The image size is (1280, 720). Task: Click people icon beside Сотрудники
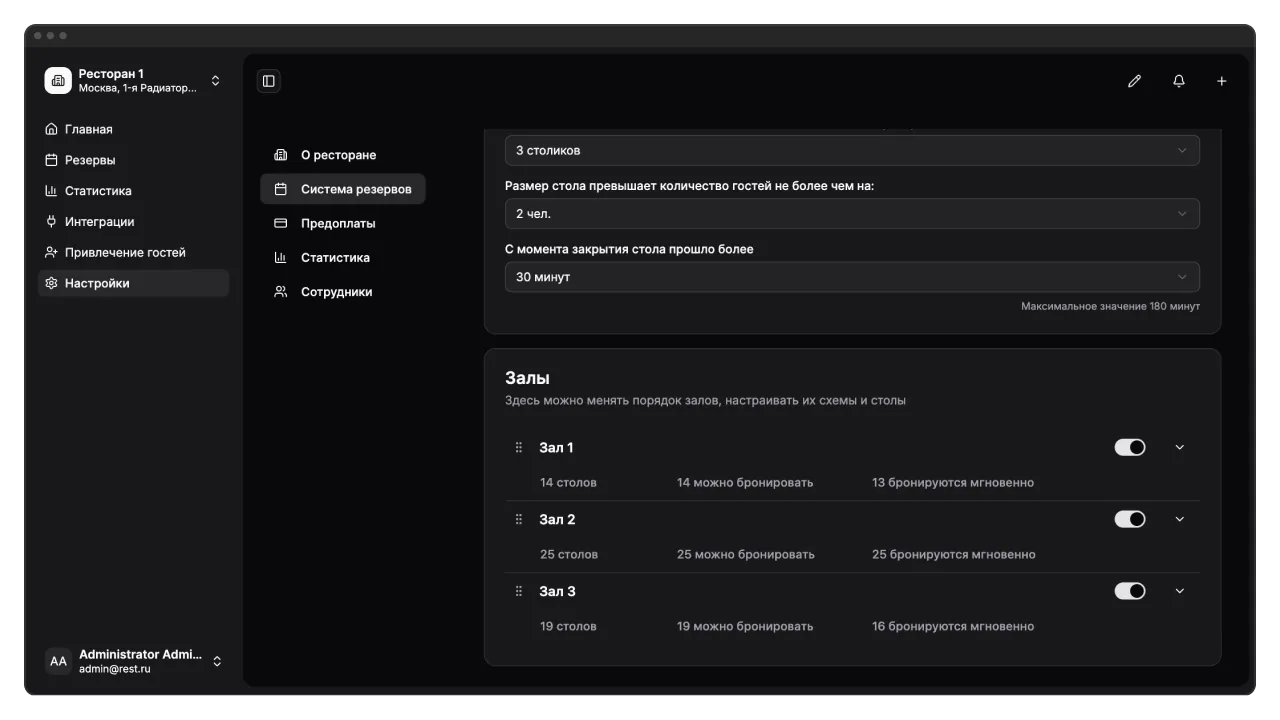pyautogui.click(x=281, y=292)
